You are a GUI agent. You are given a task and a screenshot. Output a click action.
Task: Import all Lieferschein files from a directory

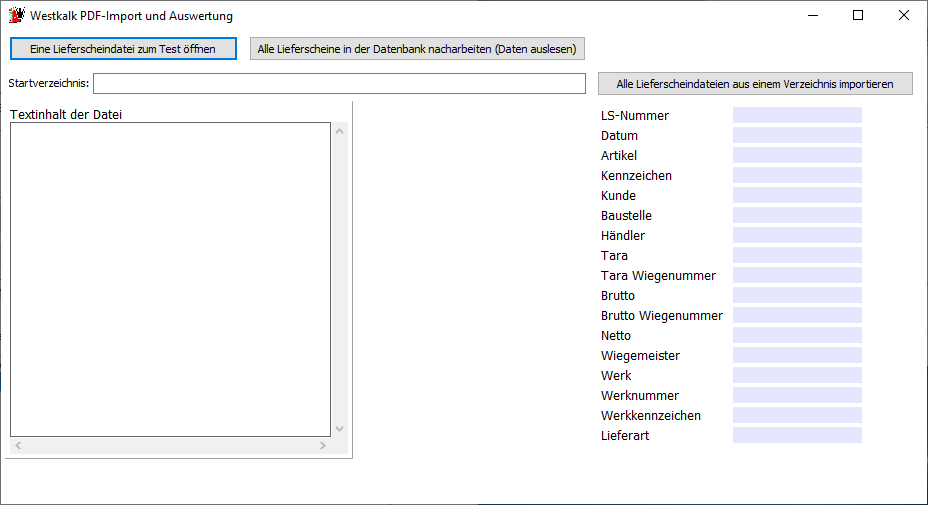755,83
